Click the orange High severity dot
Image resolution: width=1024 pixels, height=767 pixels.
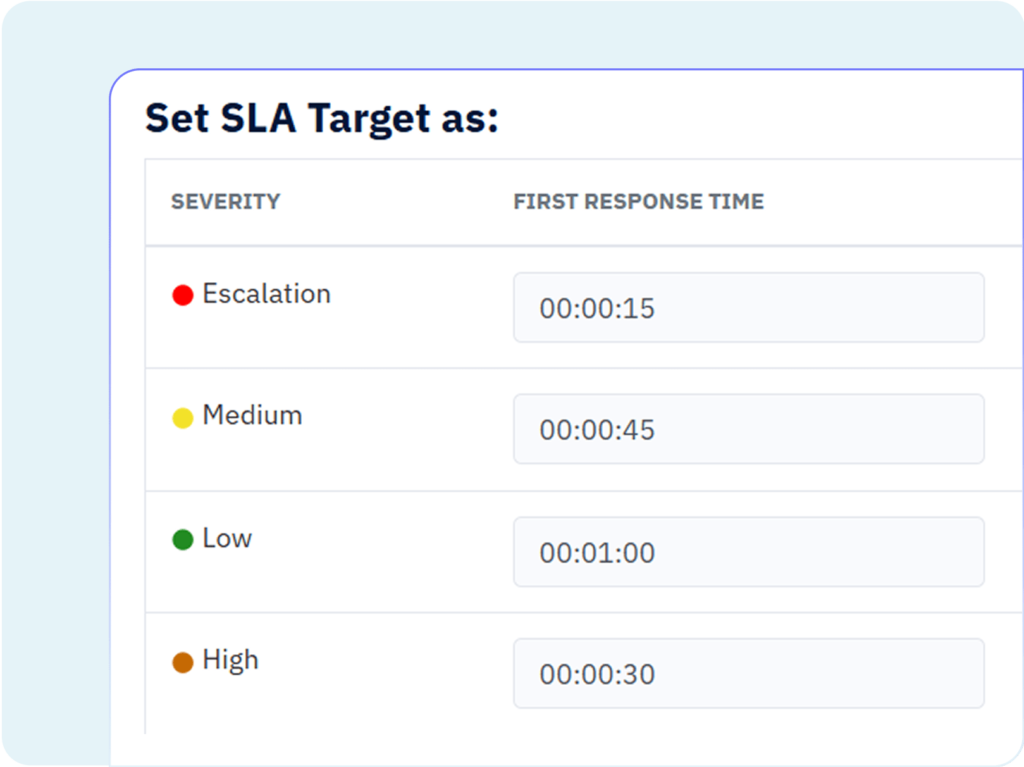[x=182, y=662]
